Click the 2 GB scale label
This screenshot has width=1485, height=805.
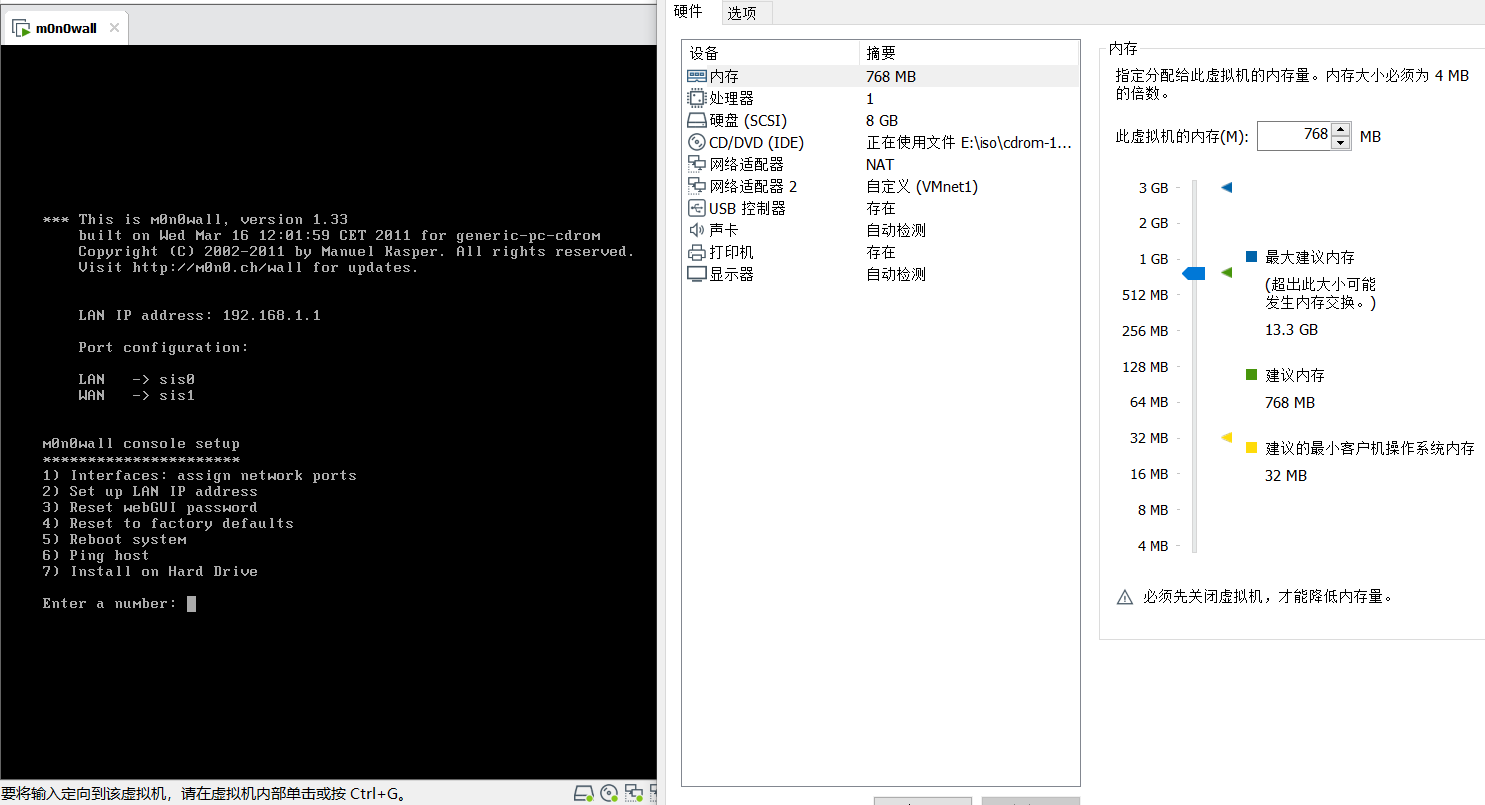[1153, 223]
